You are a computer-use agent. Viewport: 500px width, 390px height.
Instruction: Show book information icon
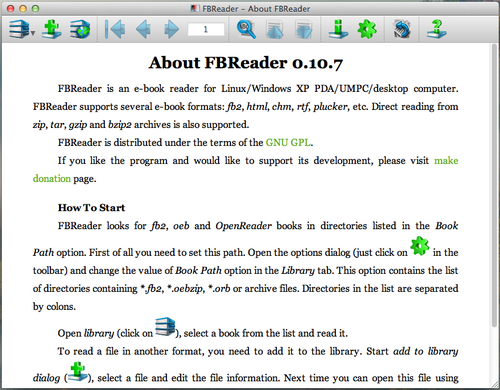point(338,29)
